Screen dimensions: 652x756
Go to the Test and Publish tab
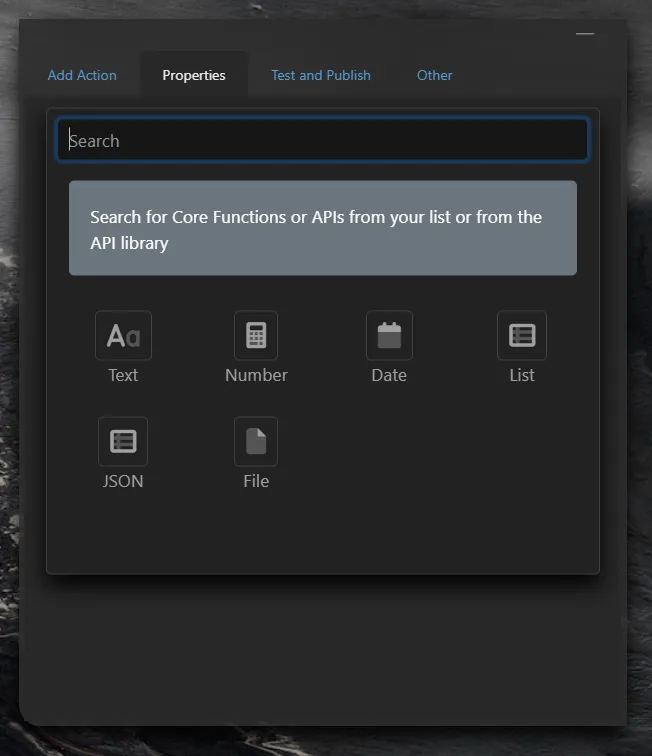pos(321,75)
